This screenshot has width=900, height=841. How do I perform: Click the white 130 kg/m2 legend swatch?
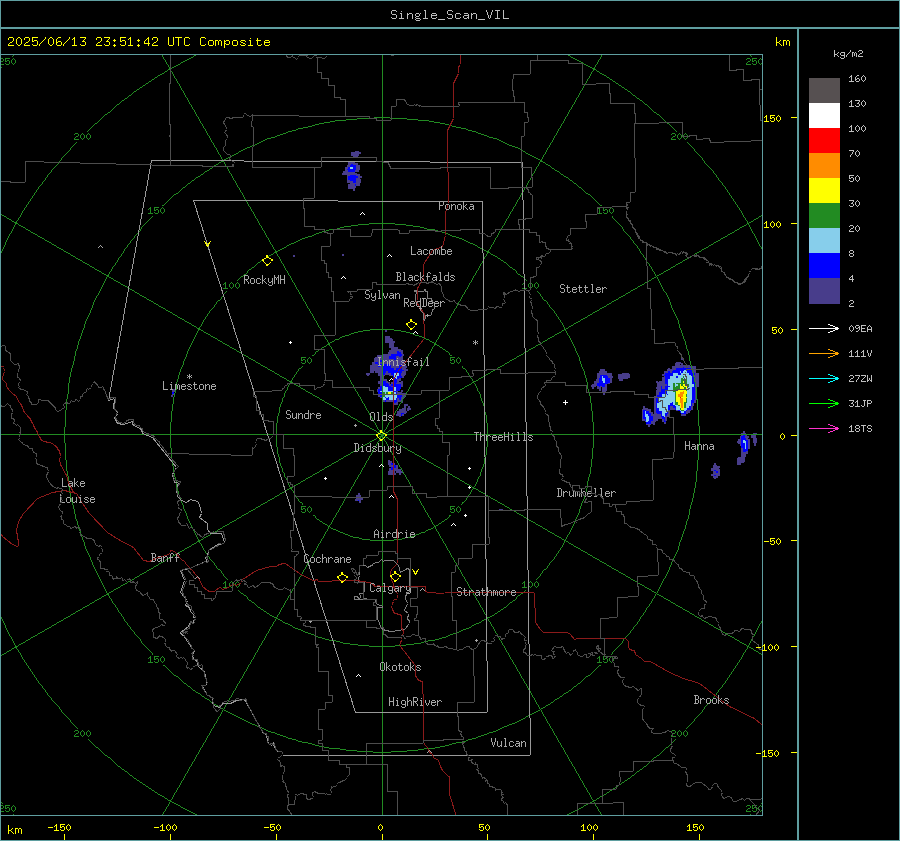[824, 116]
